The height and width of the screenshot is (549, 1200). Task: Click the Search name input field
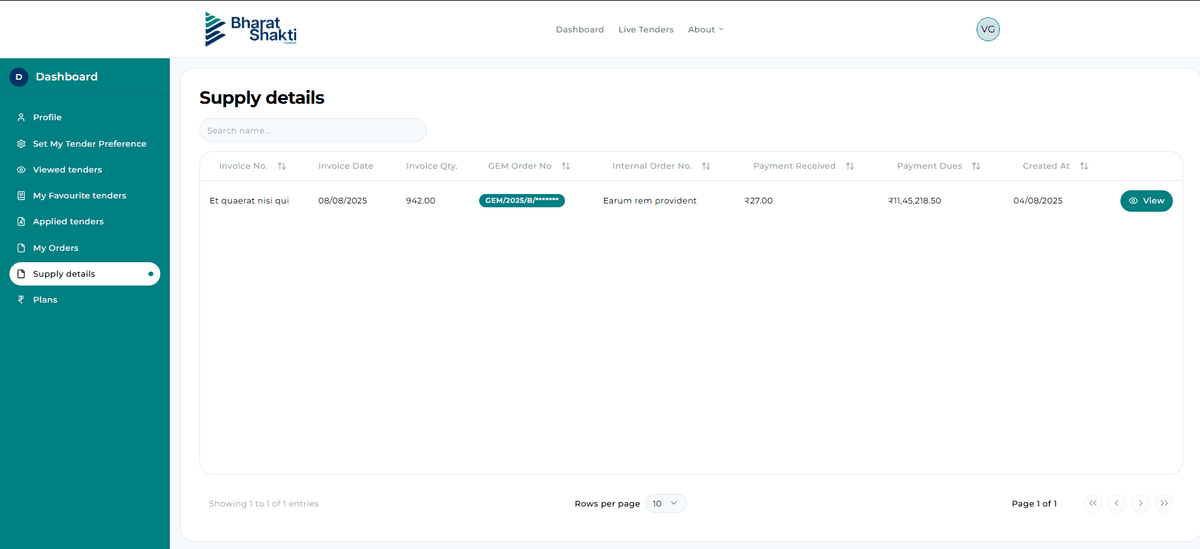click(313, 130)
